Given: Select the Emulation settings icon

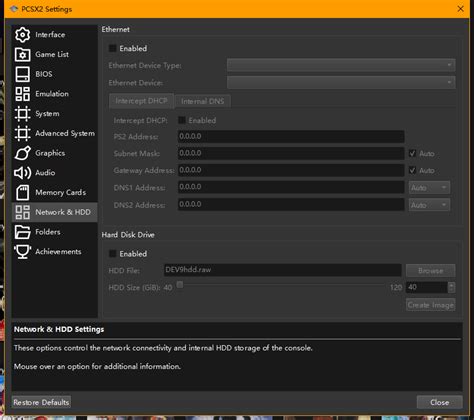Looking at the screenshot, I should 22,94.
